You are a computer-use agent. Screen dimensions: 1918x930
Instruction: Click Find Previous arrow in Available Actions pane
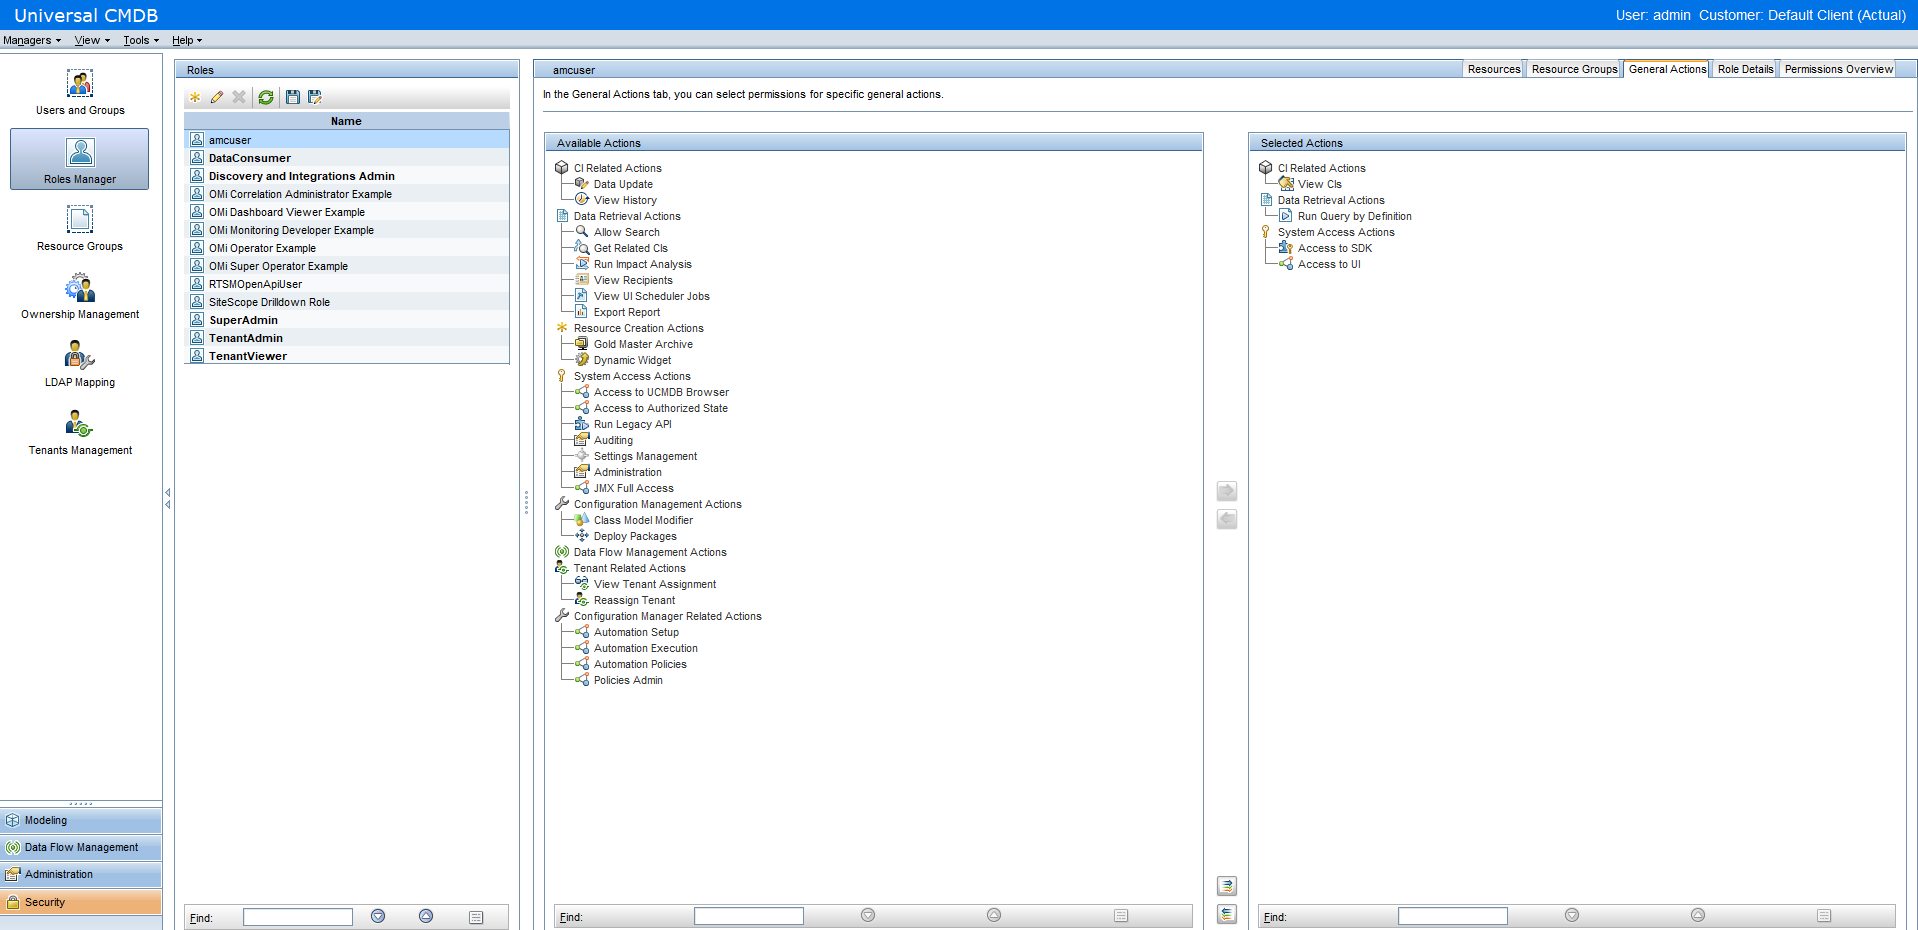pos(994,915)
